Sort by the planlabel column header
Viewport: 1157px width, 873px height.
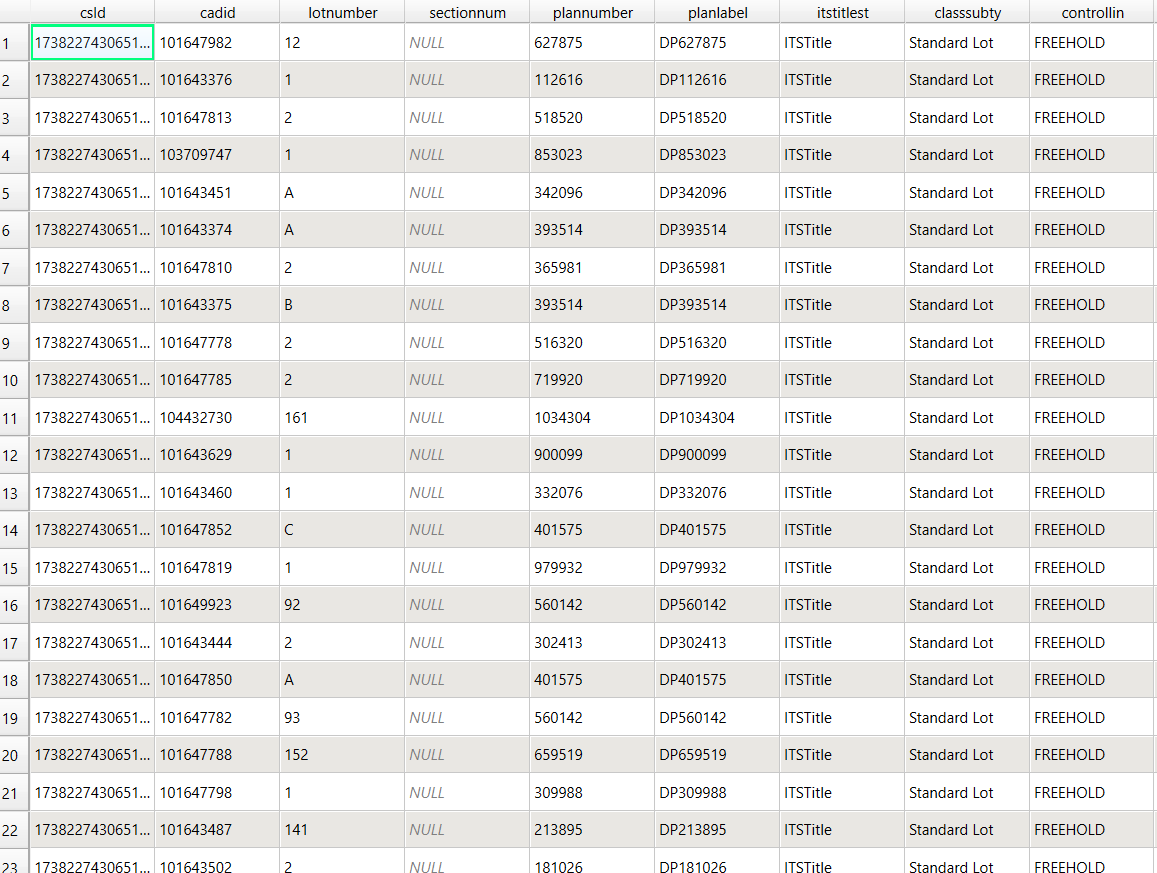717,13
